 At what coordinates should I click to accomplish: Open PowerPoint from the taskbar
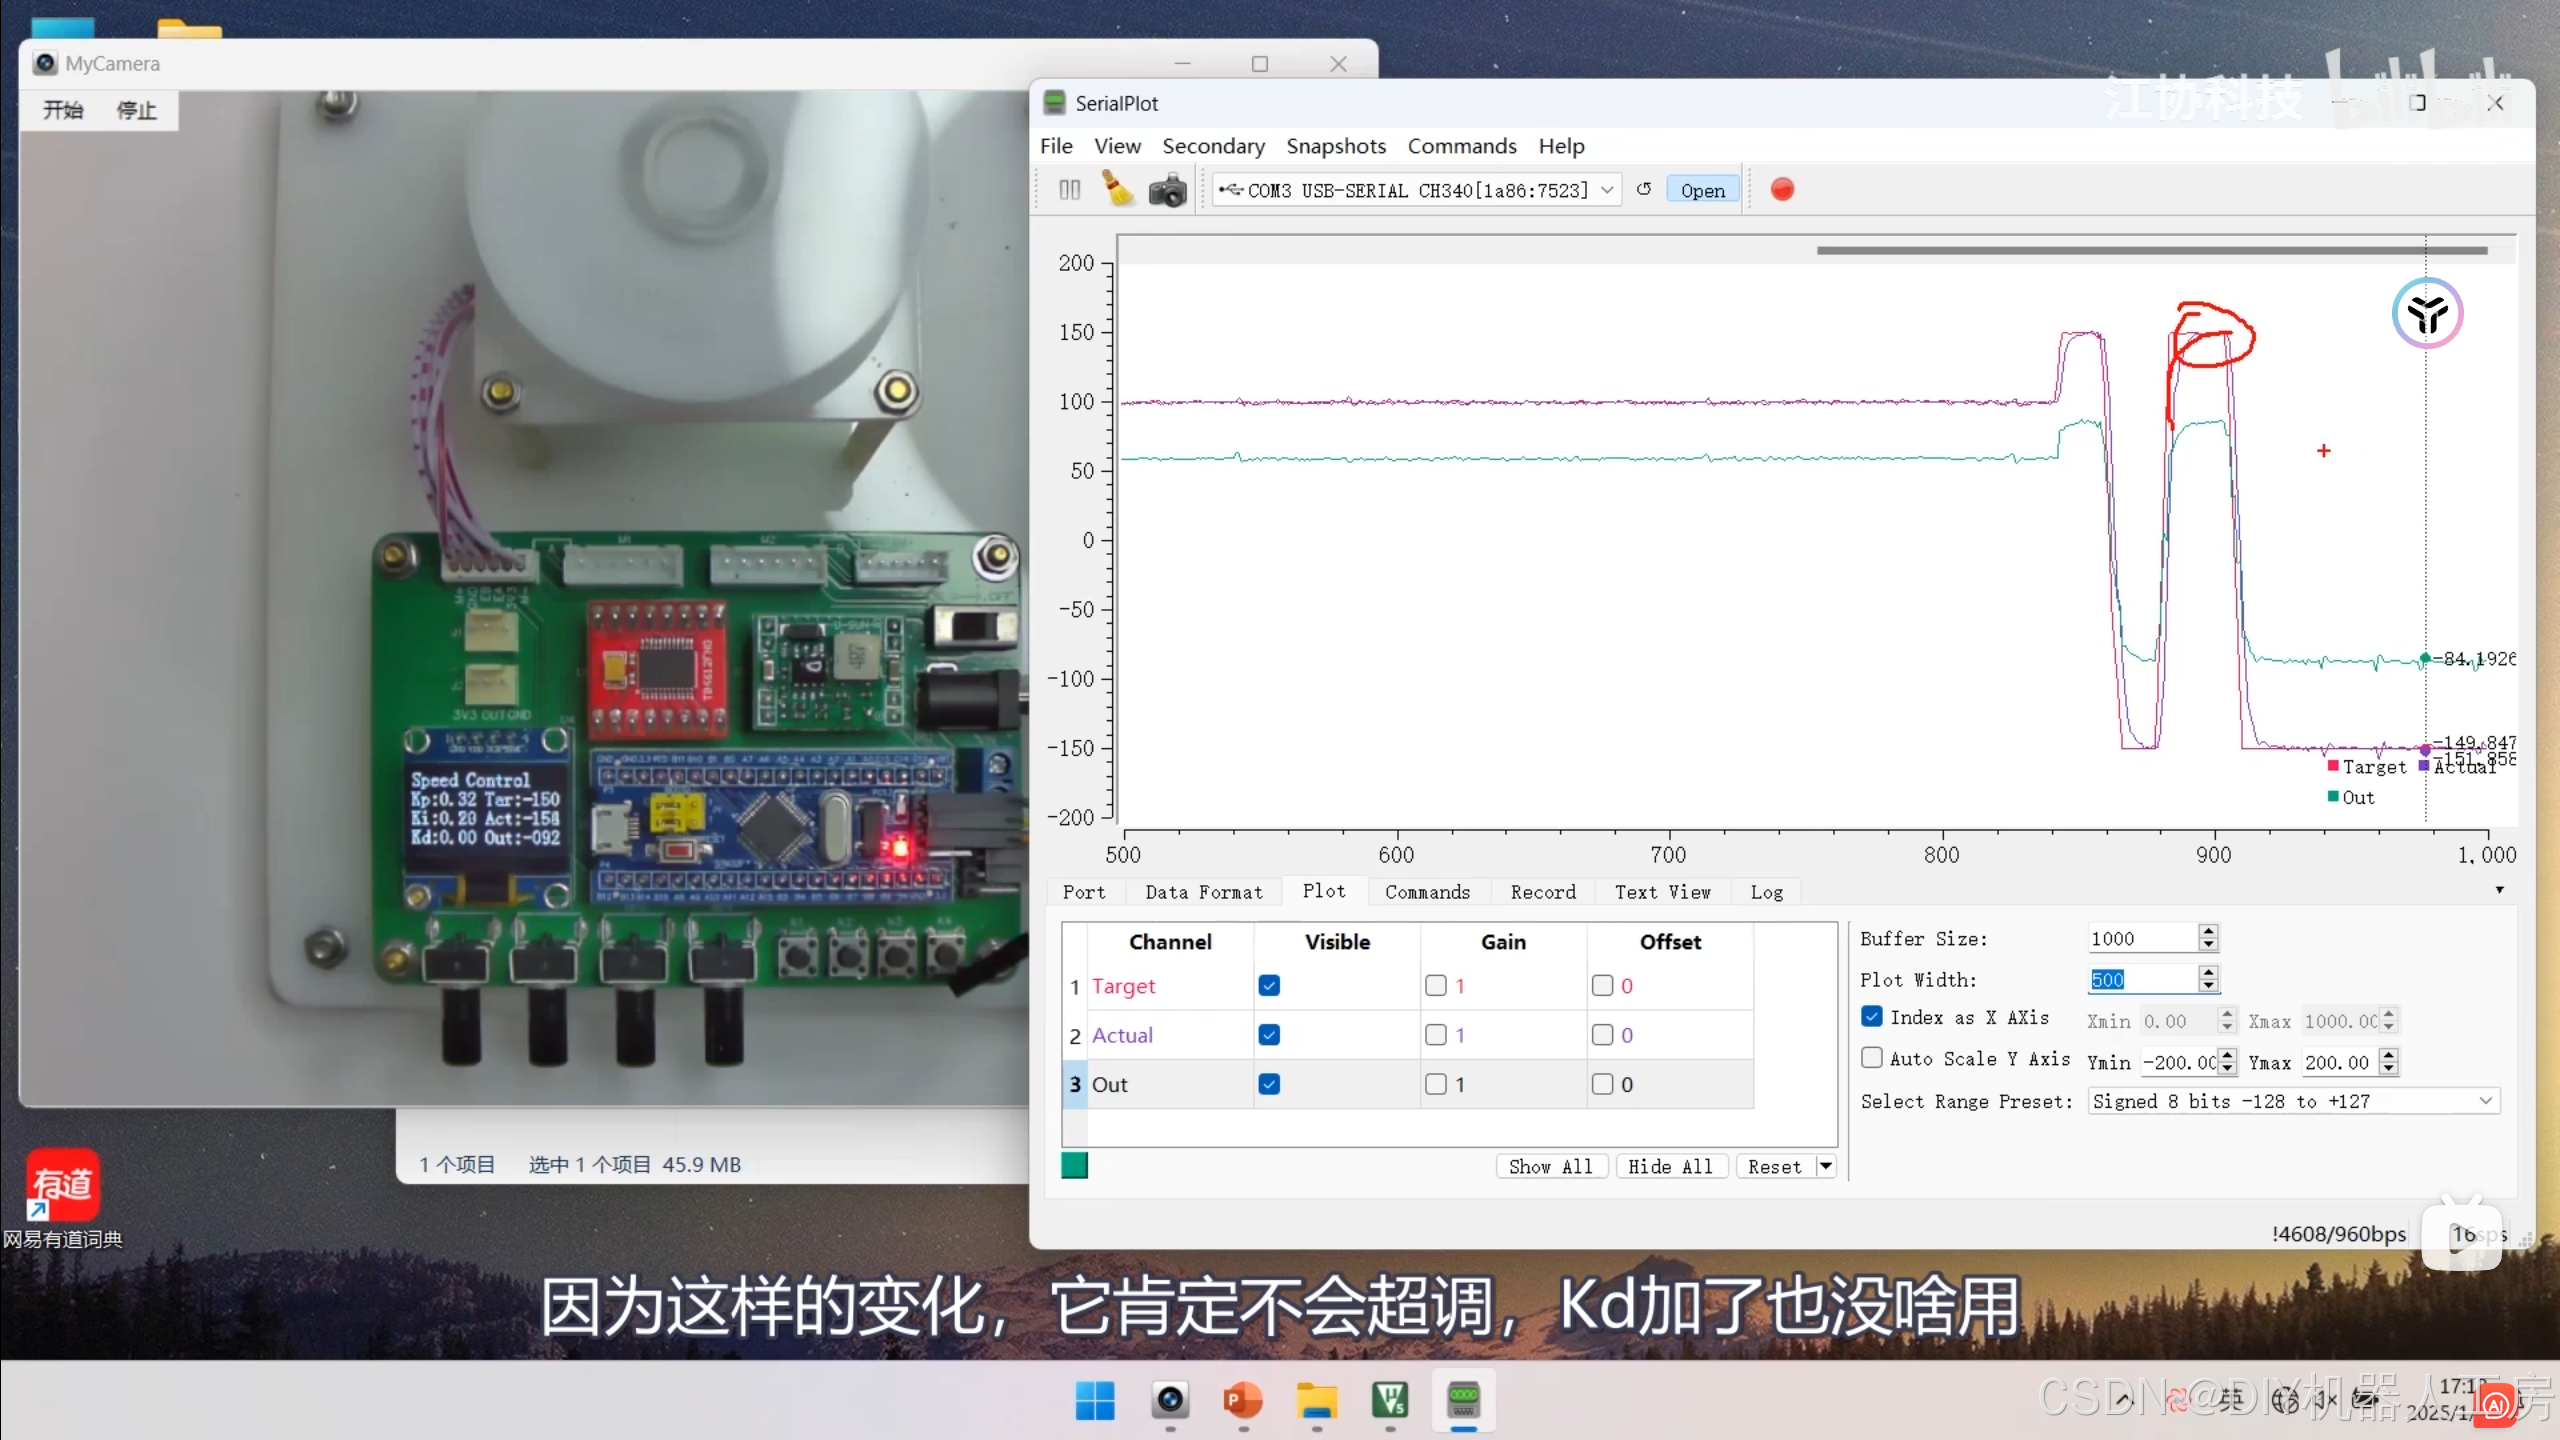[1243, 1401]
